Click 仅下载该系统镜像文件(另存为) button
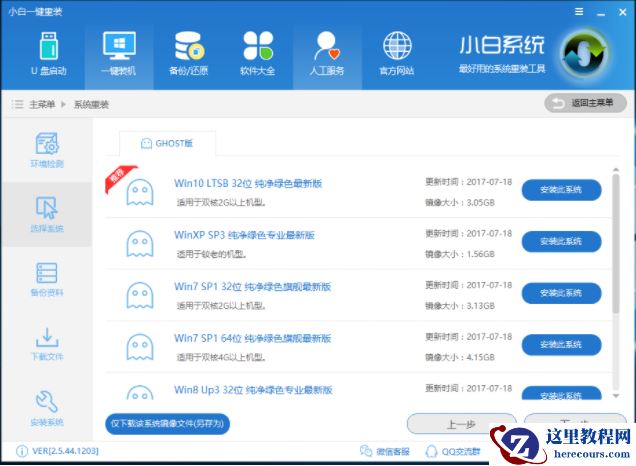Viewport: 636px width, 466px height. tap(168, 424)
